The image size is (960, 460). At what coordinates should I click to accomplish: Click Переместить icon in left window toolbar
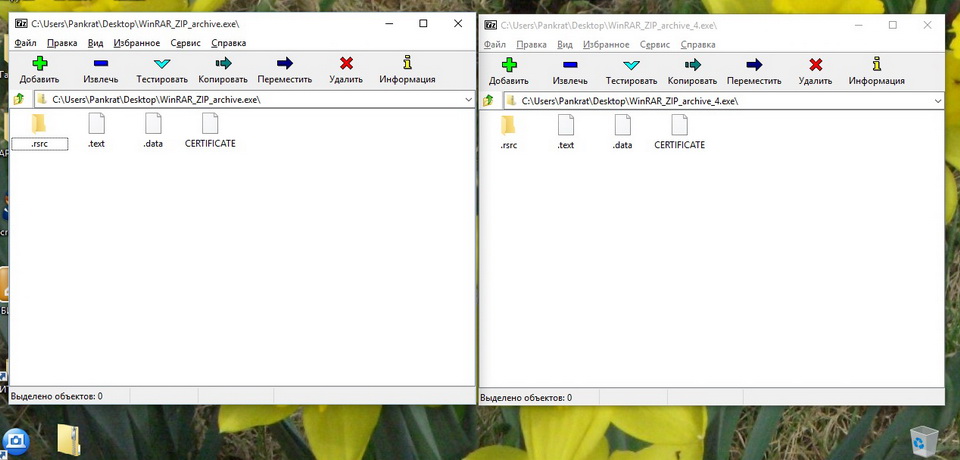tap(285, 63)
